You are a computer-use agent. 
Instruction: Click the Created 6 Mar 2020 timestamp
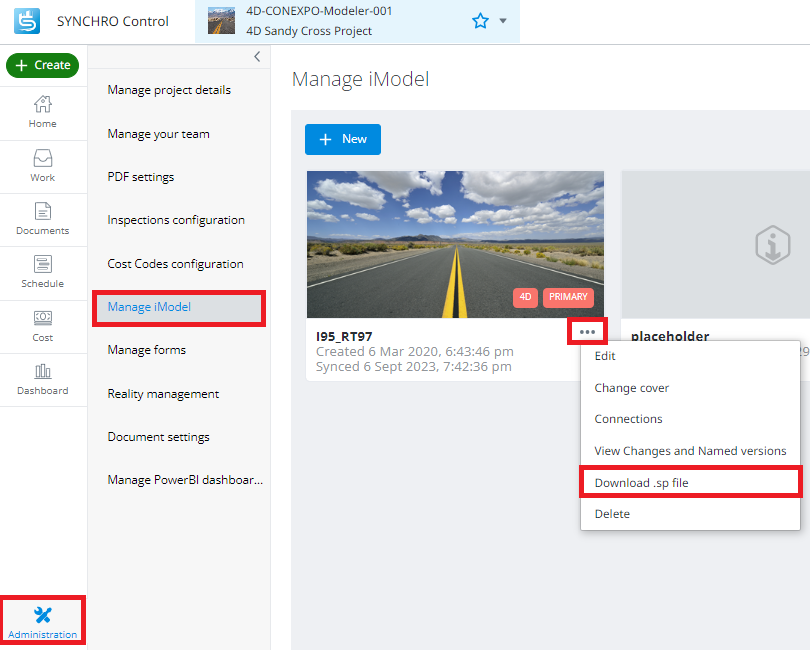coord(415,351)
